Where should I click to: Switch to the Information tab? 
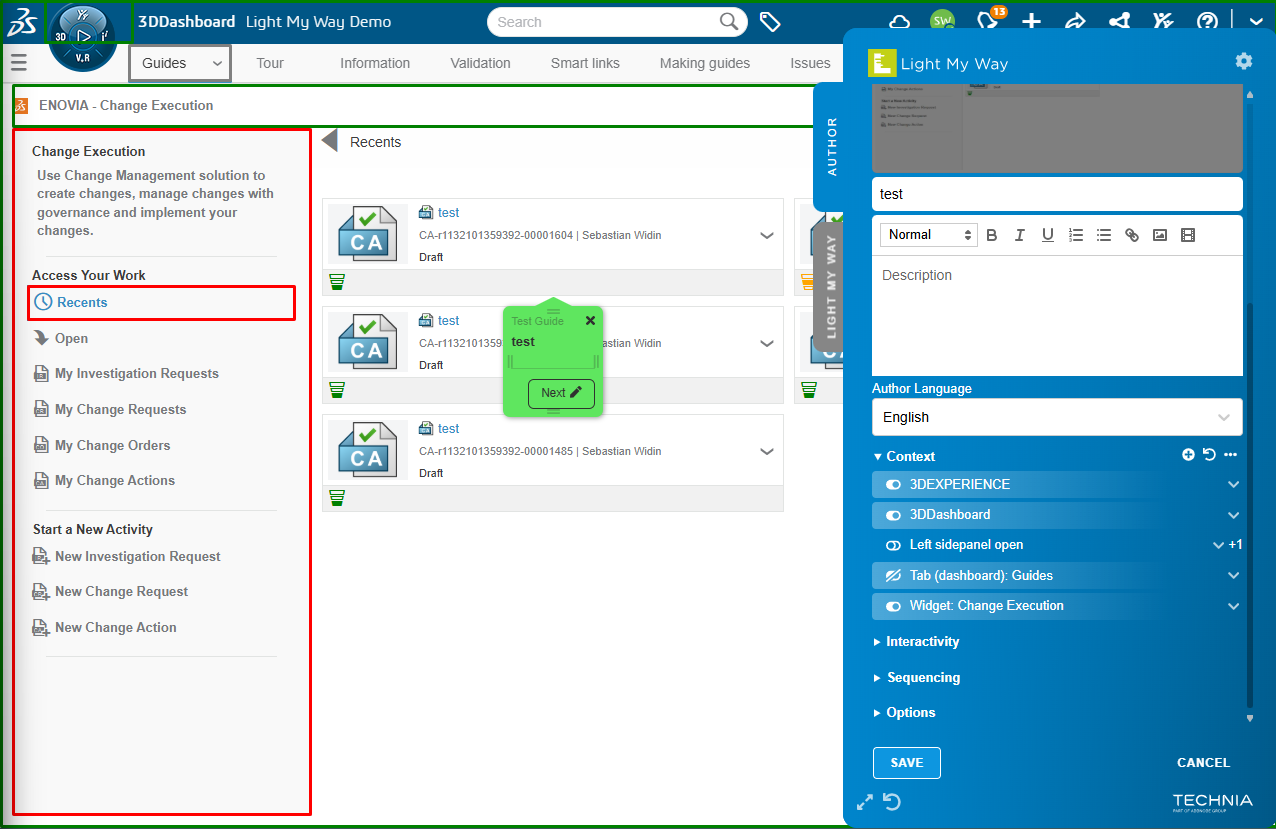tap(375, 63)
